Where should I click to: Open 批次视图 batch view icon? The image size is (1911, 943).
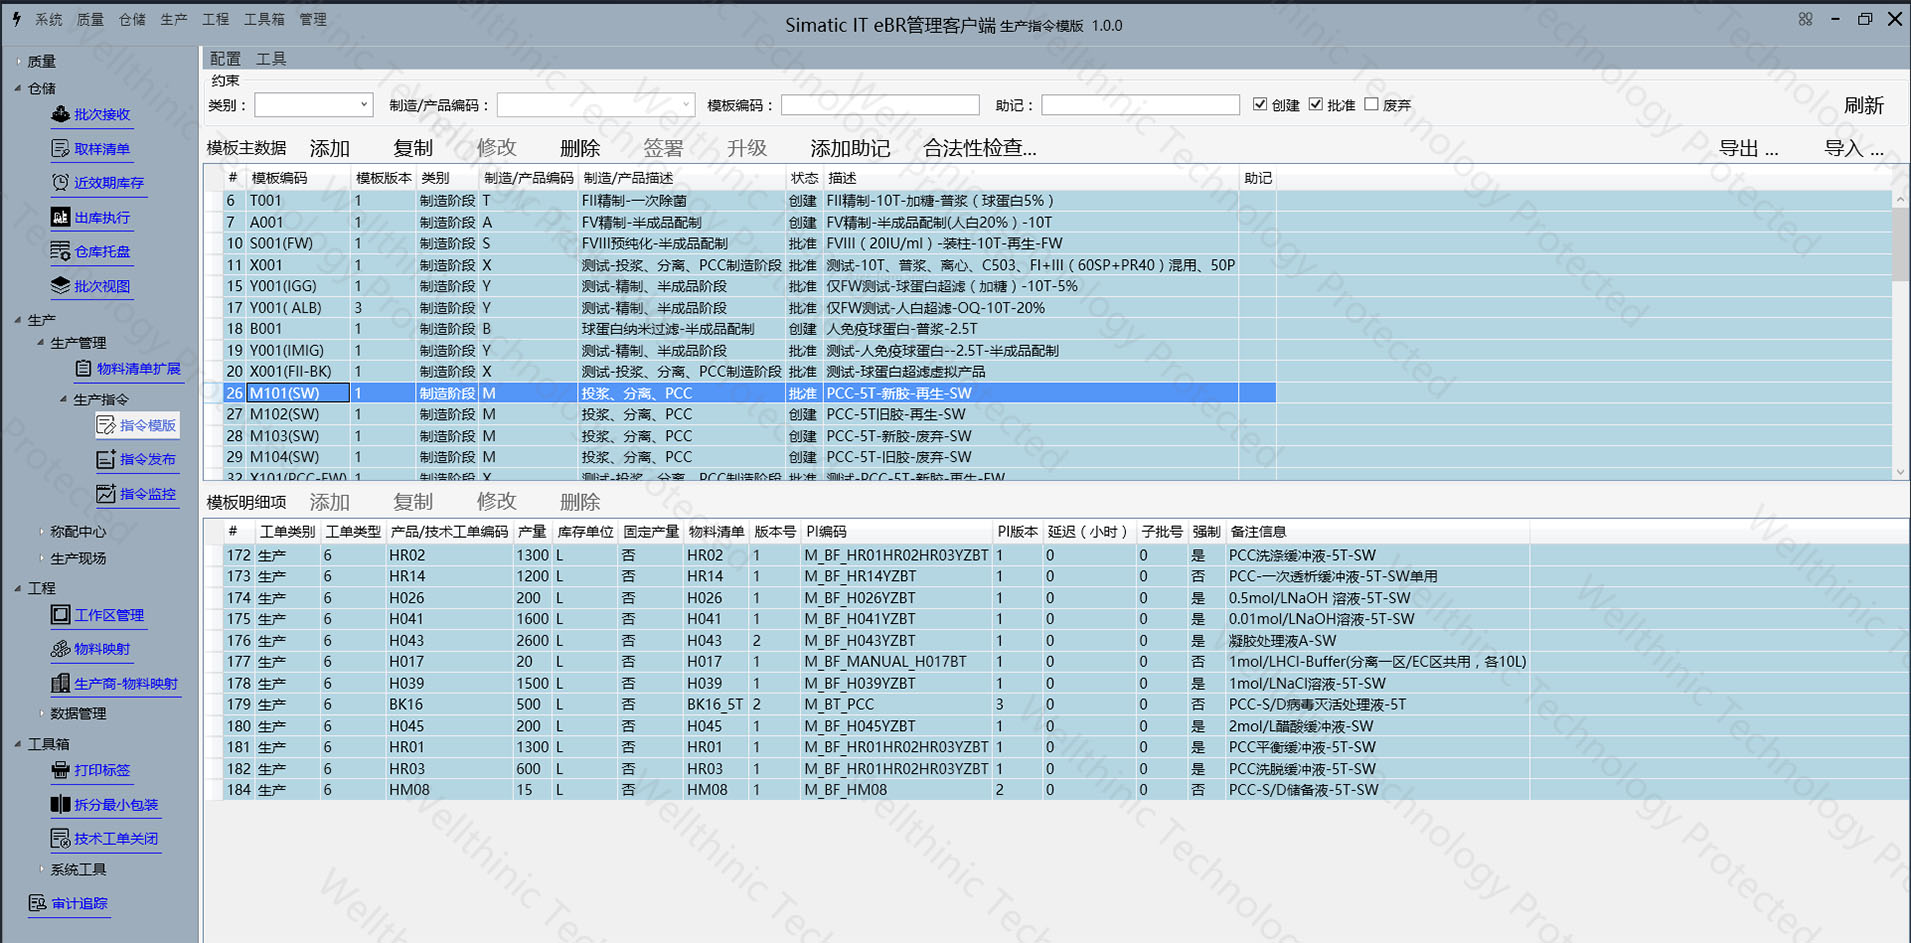(x=60, y=286)
